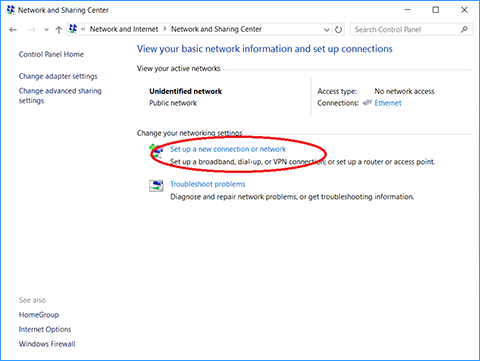Expand the address bar history dropdown
480x361 pixels.
[327, 30]
